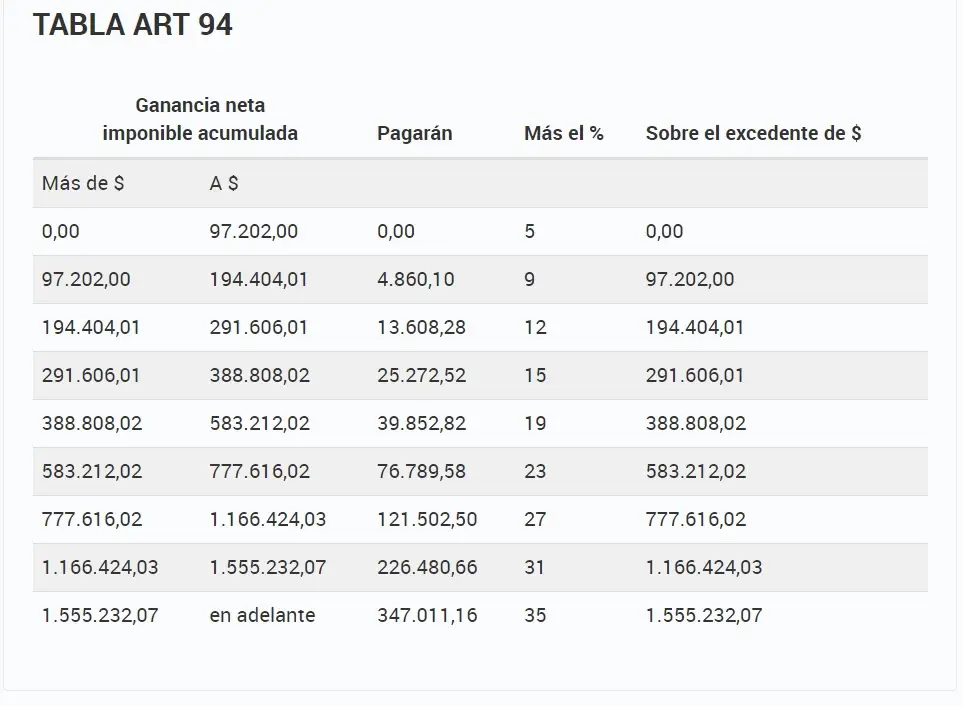Select 1.555.232,07 in the excedente column
The image size is (963, 706).
click(x=704, y=615)
